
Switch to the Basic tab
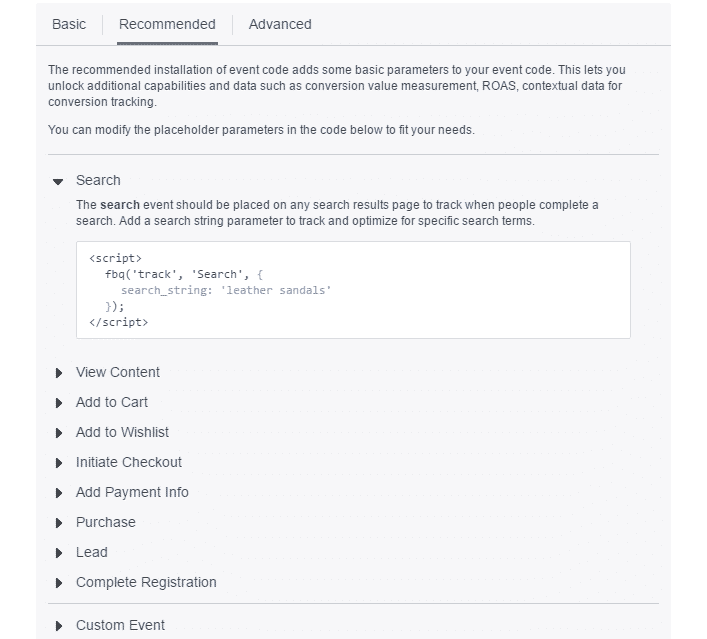69,24
